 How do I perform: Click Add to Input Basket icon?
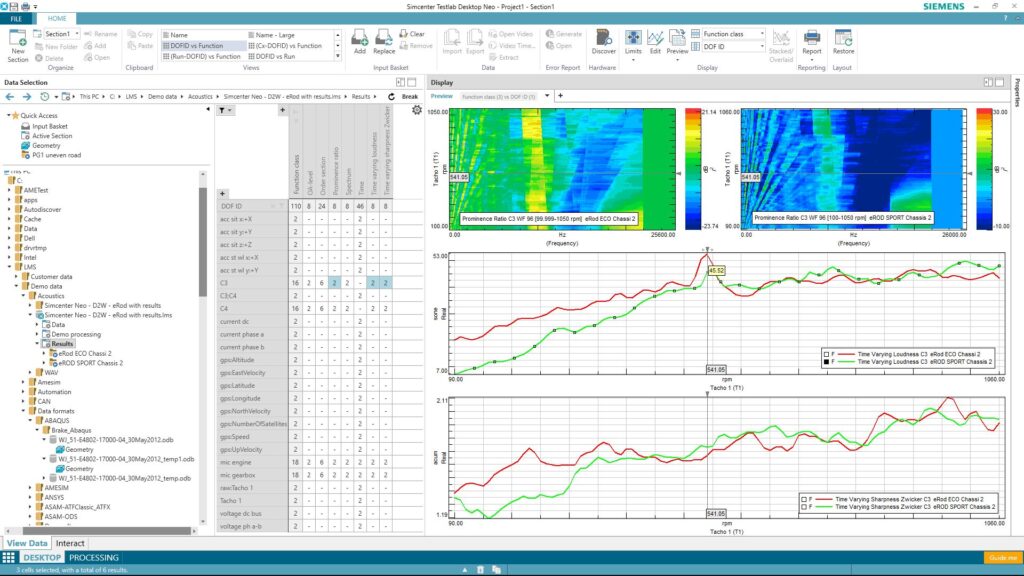click(359, 41)
